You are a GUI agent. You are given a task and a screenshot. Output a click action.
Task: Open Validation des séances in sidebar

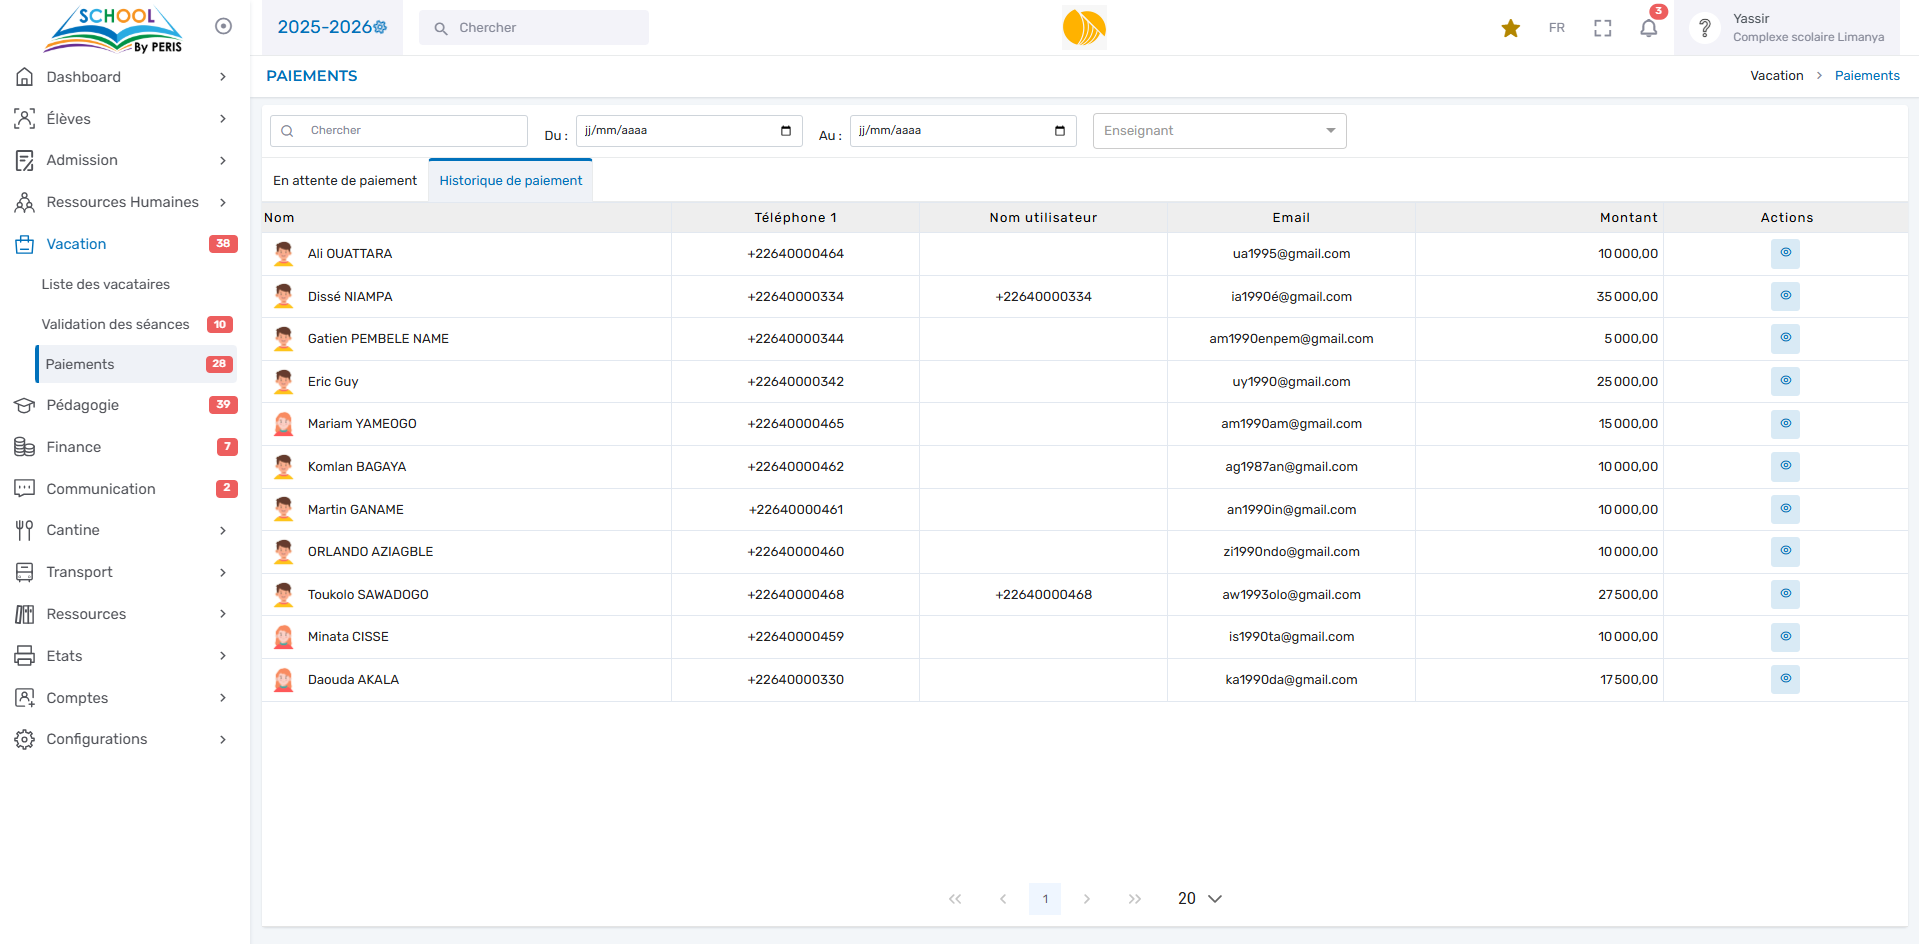(x=115, y=324)
